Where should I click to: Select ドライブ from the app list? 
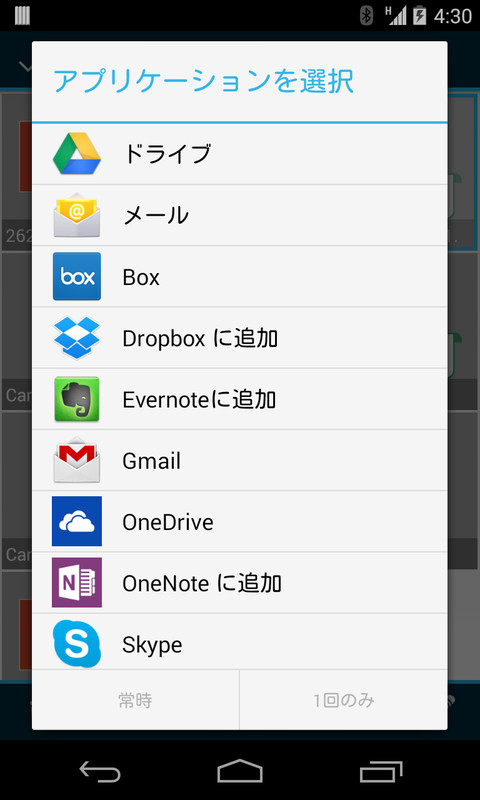pyautogui.click(x=240, y=154)
